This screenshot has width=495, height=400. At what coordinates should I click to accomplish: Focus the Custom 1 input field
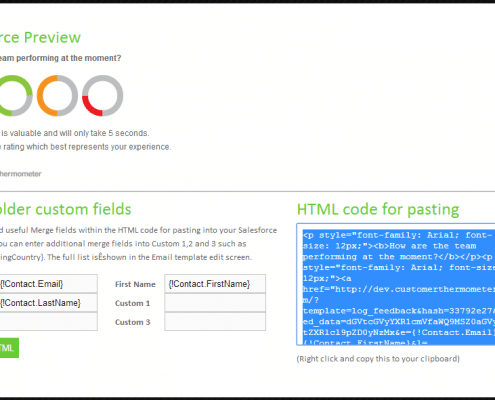point(215,303)
